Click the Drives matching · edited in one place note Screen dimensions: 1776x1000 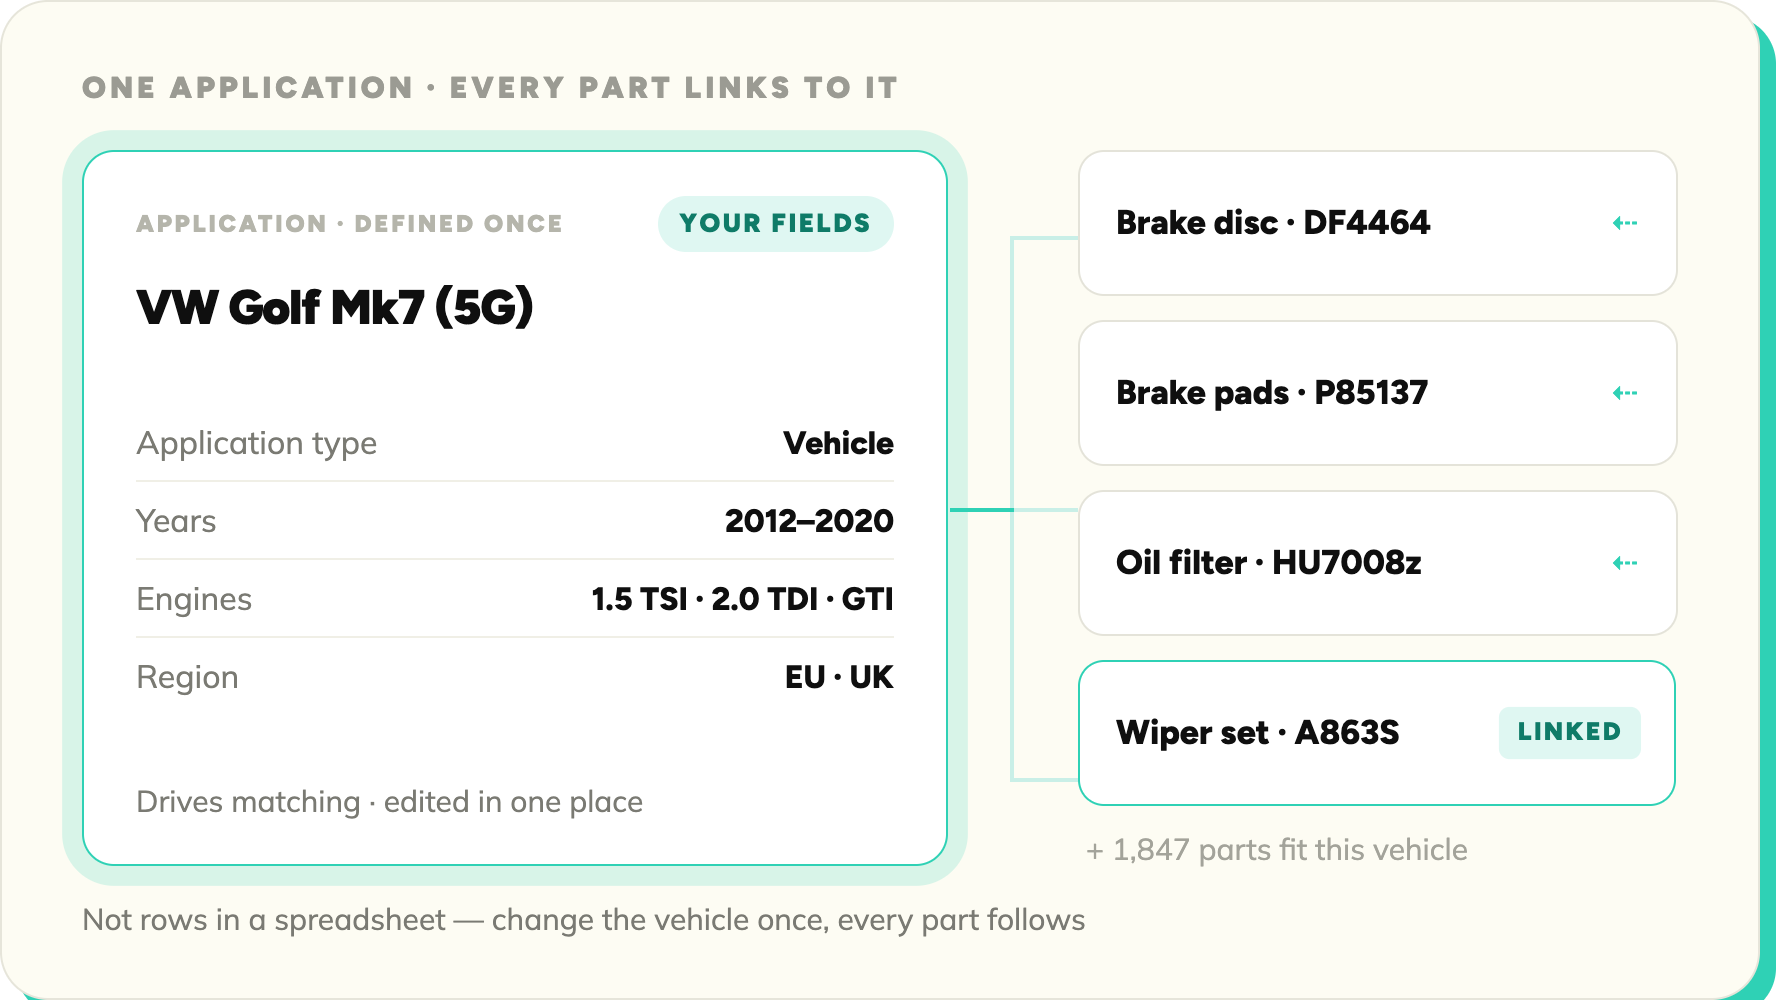coord(390,802)
